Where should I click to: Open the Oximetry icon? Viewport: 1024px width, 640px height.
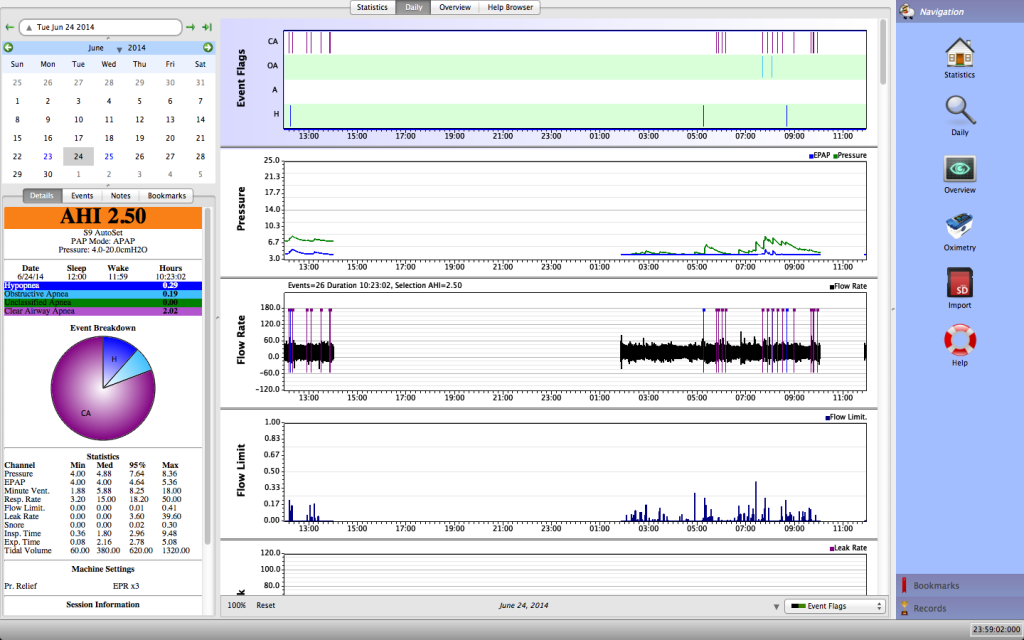coord(959,226)
